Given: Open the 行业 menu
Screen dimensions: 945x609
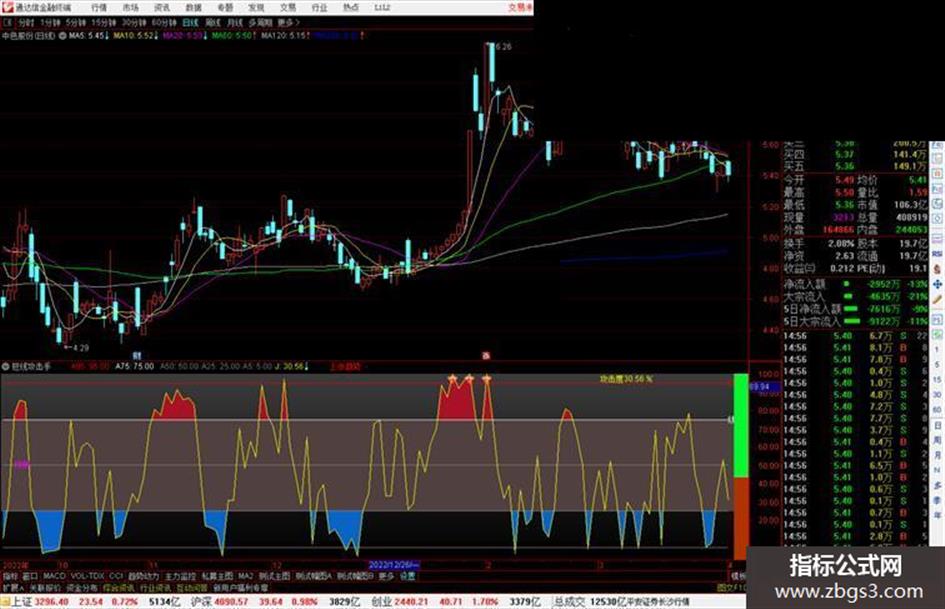Looking at the screenshot, I should pyautogui.click(x=319, y=7).
